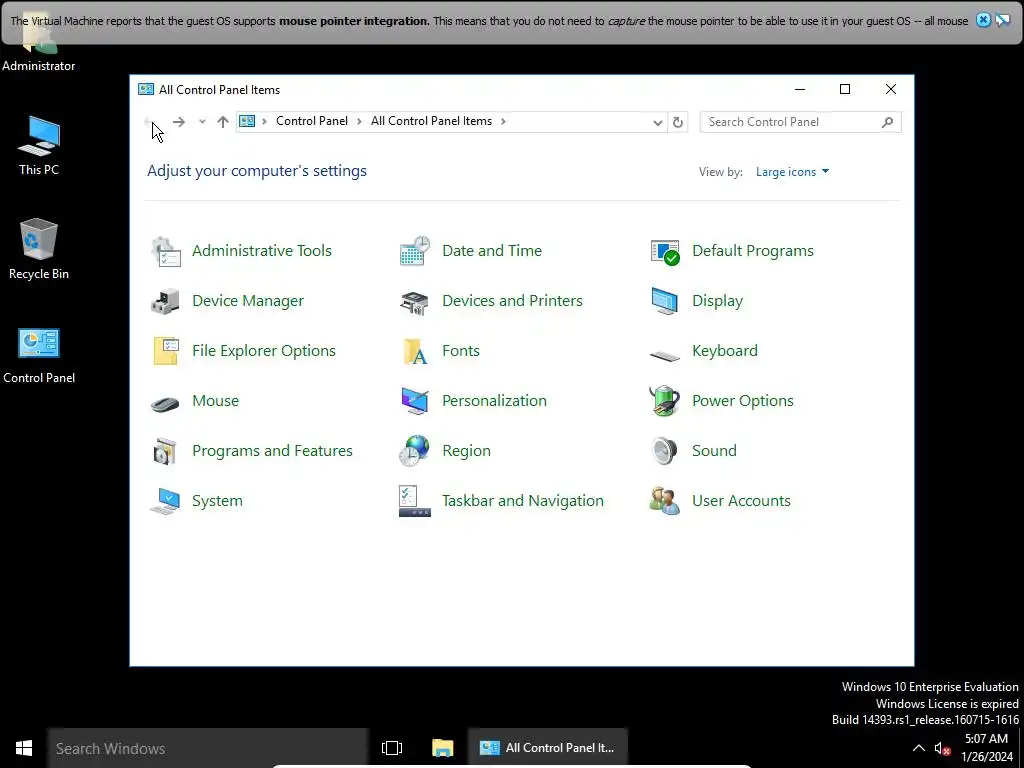Click the notification's do-not-show-again icon

point(1003,20)
